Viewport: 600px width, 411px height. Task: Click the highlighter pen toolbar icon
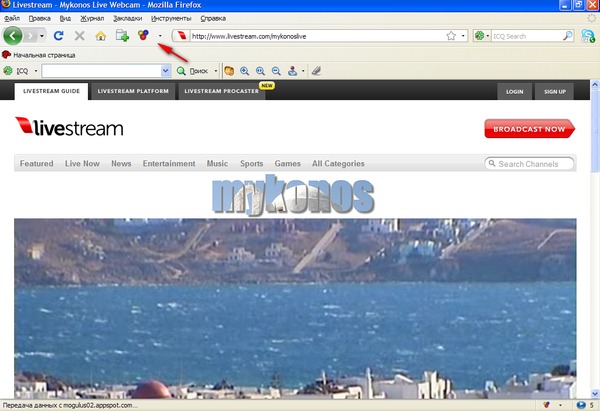tap(316, 71)
